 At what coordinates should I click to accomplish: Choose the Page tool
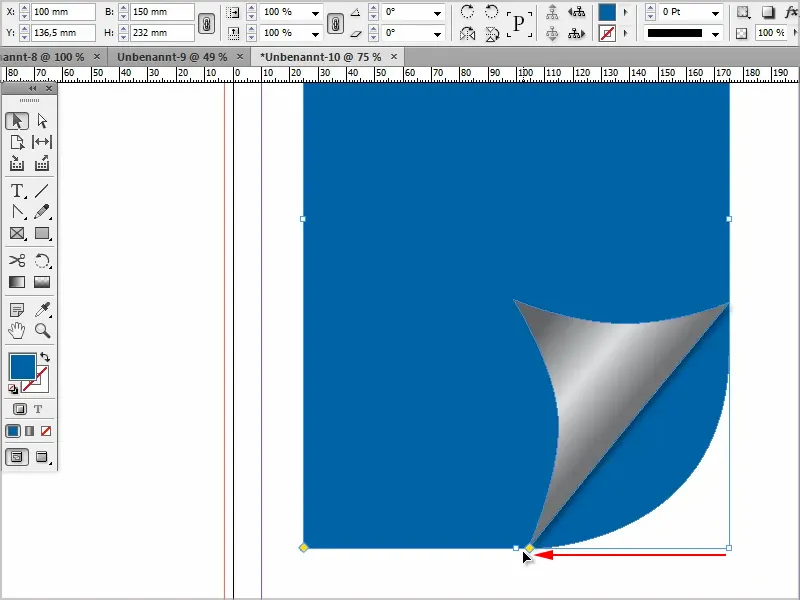(17, 142)
